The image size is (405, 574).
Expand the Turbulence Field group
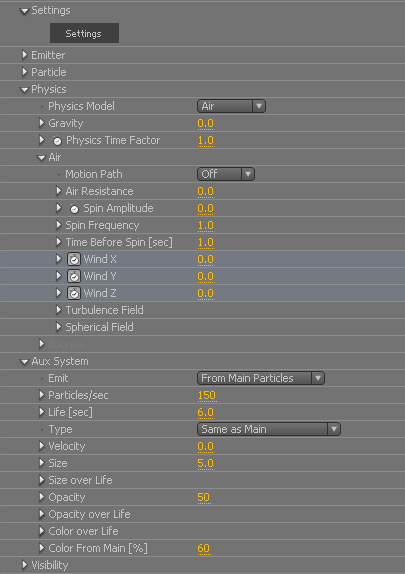(x=59, y=310)
